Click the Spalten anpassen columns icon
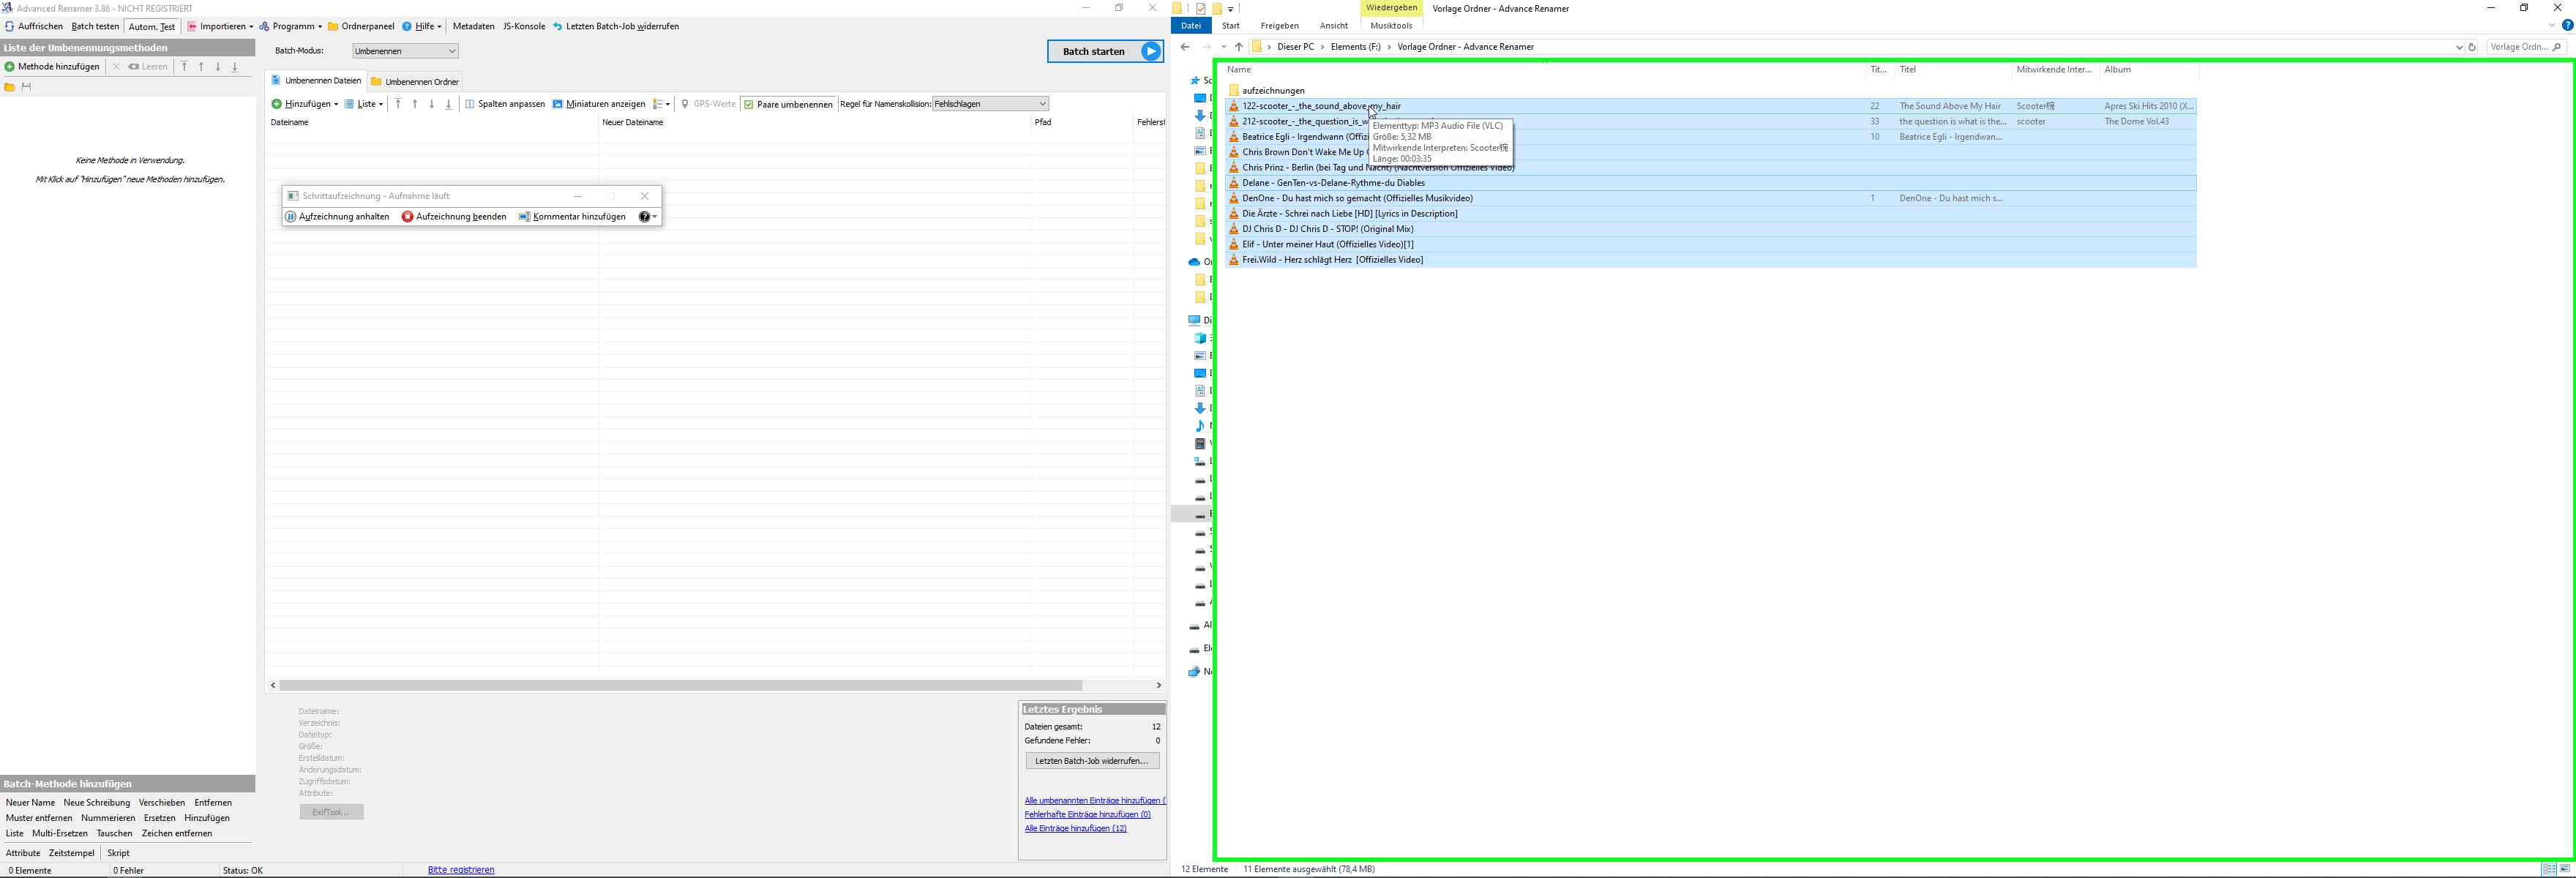The height and width of the screenshot is (878, 2576). (x=470, y=104)
